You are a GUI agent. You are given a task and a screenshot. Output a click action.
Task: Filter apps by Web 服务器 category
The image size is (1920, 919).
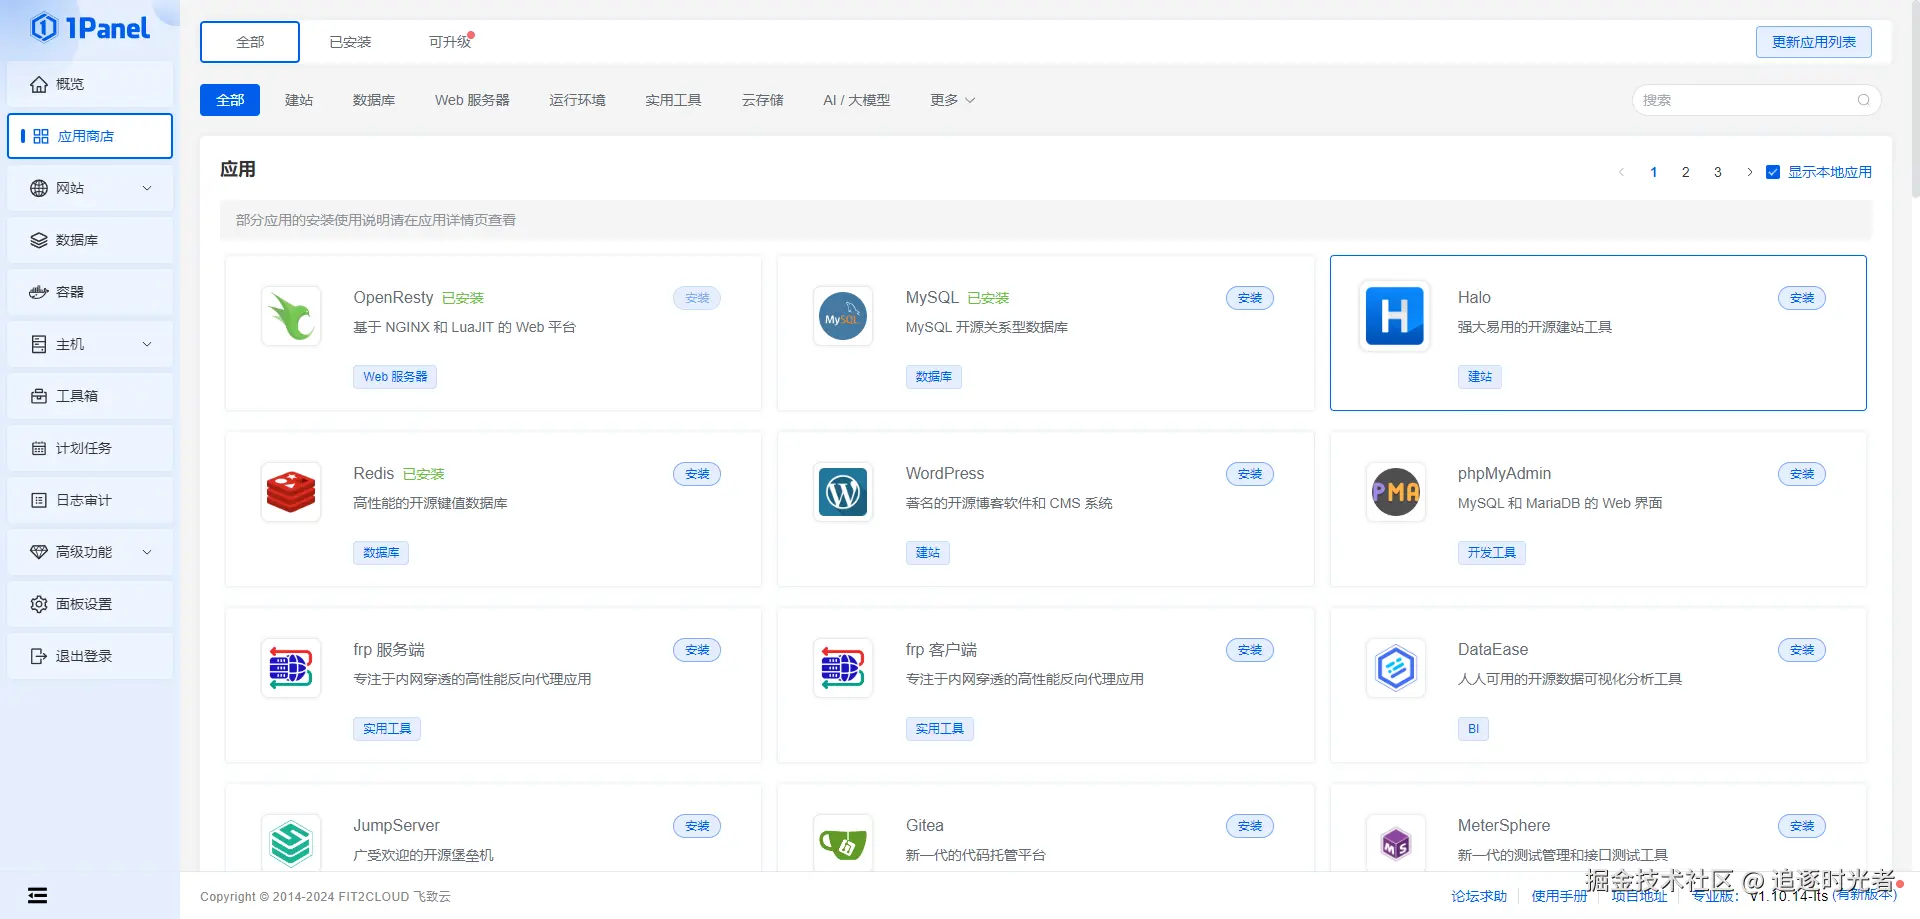point(472,100)
